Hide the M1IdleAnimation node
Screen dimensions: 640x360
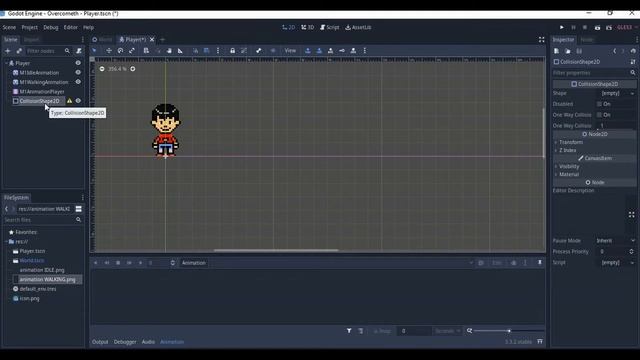click(x=78, y=73)
